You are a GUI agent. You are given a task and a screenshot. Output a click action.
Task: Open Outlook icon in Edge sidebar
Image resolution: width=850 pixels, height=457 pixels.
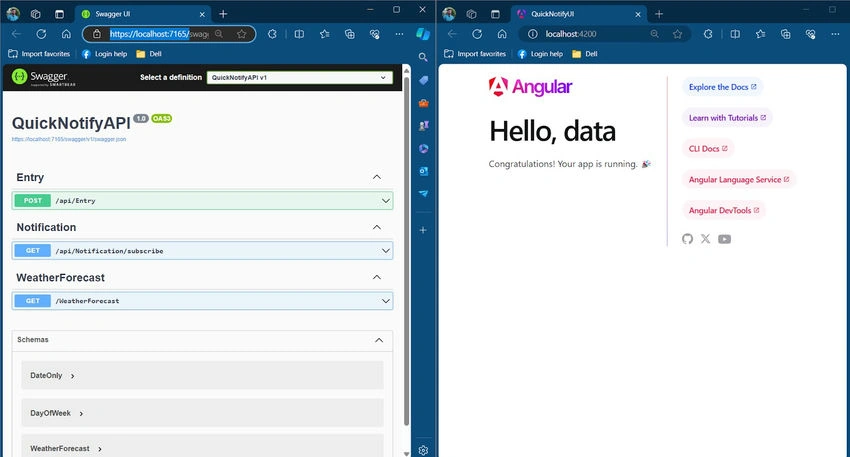coord(423,171)
